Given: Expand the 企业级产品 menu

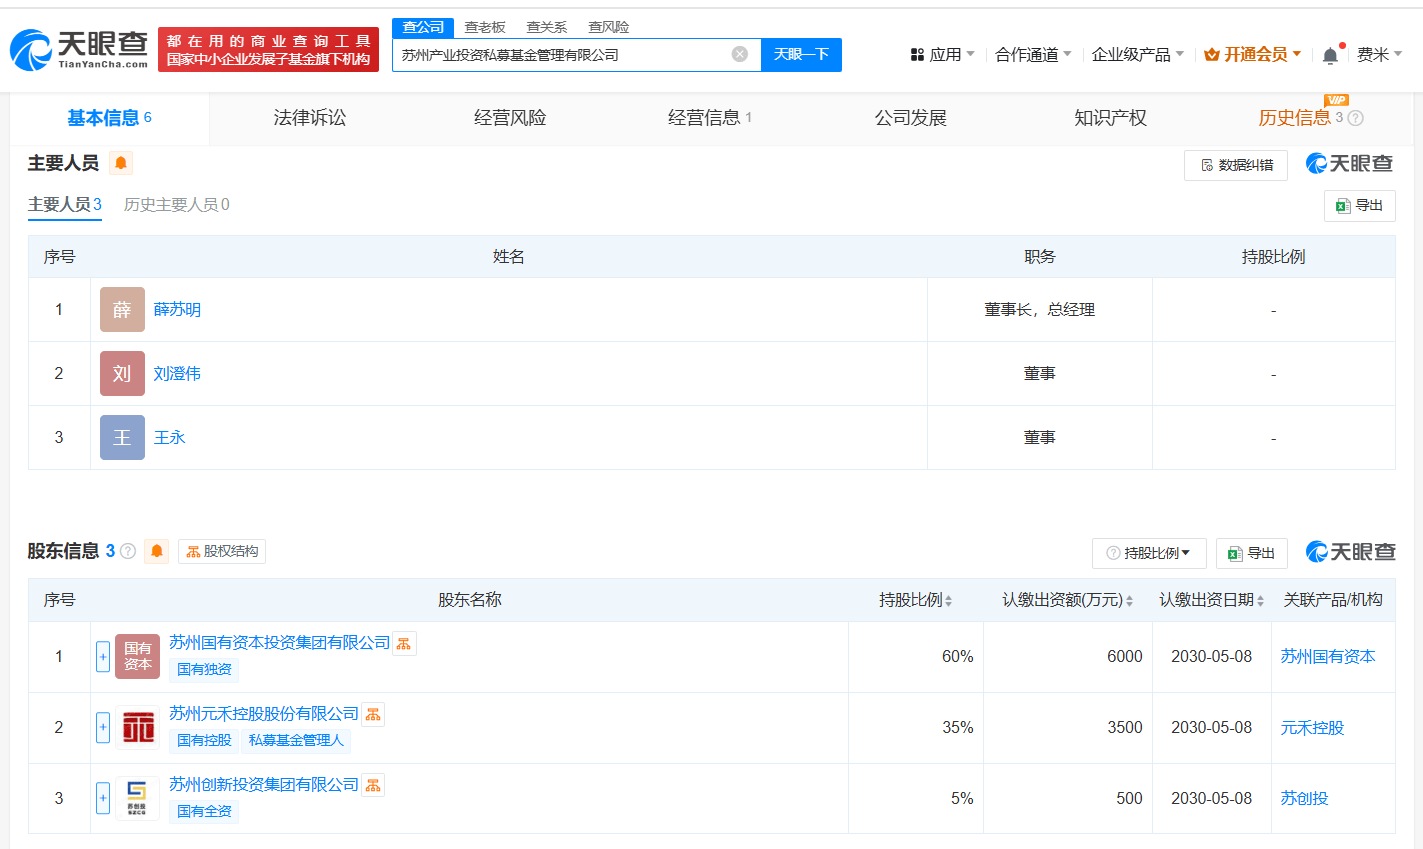Looking at the screenshot, I should point(1137,55).
